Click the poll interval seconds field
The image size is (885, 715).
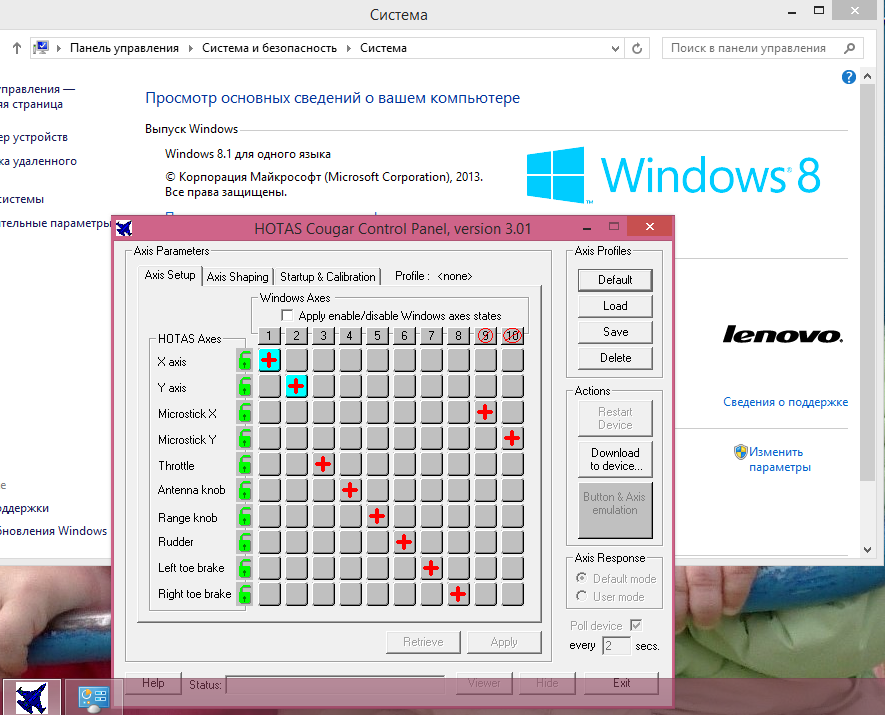pyautogui.click(x=616, y=646)
